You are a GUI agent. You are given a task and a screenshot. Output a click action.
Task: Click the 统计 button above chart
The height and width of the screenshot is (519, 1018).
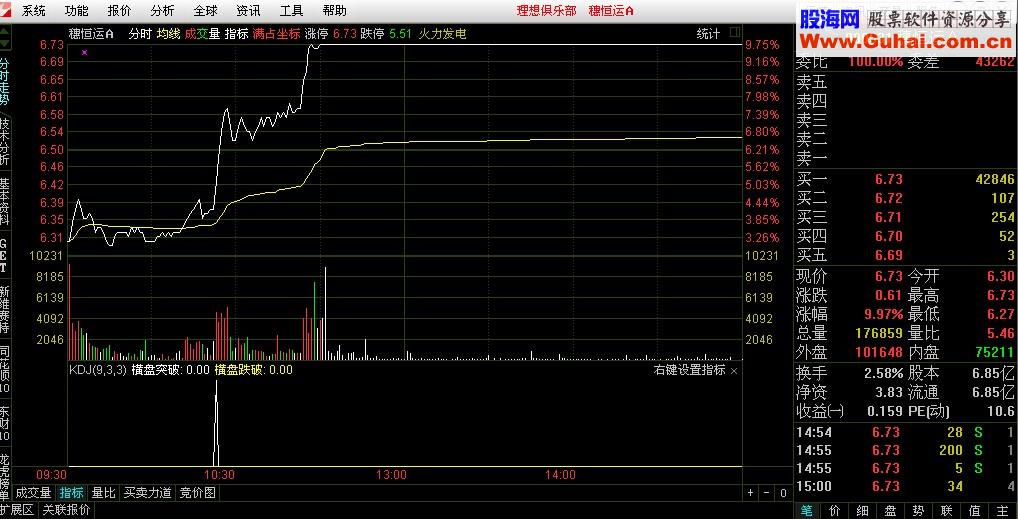708,34
